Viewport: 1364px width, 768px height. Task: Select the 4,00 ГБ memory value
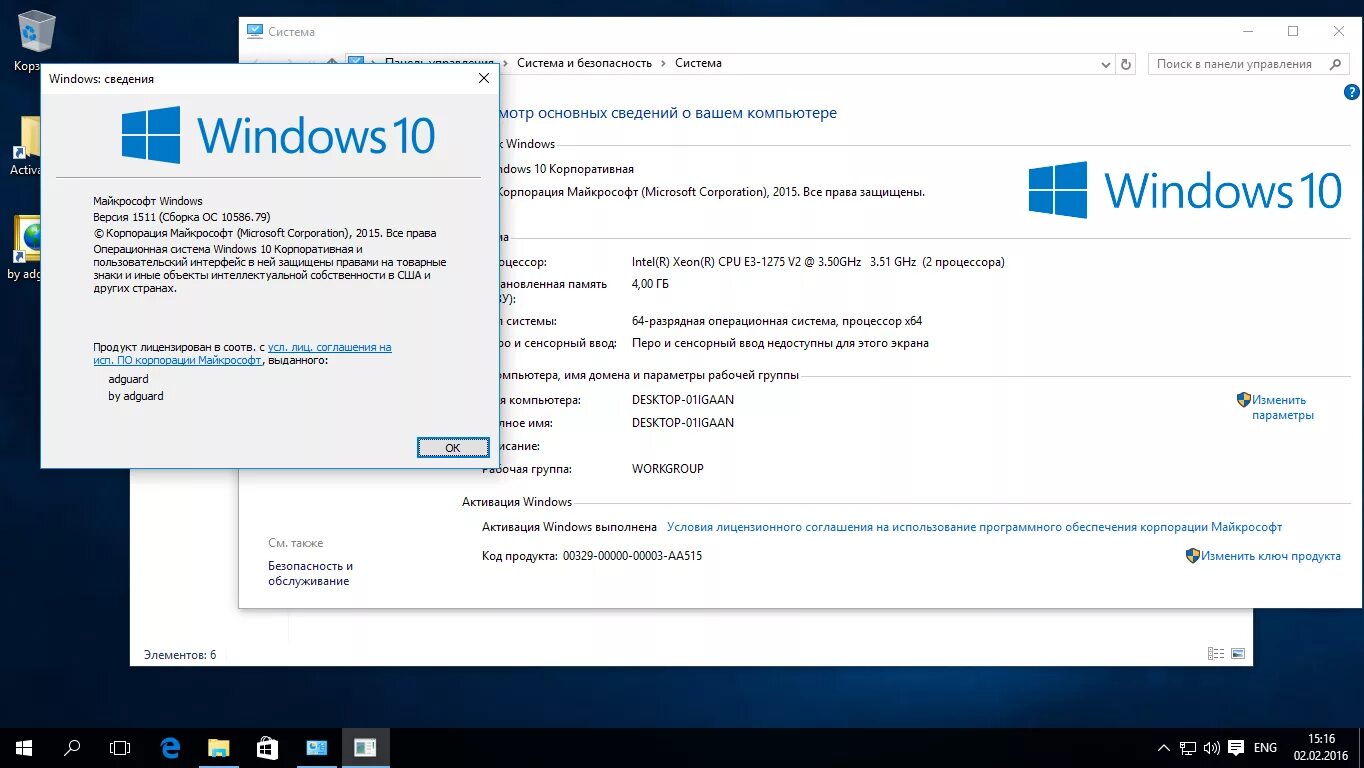651,284
